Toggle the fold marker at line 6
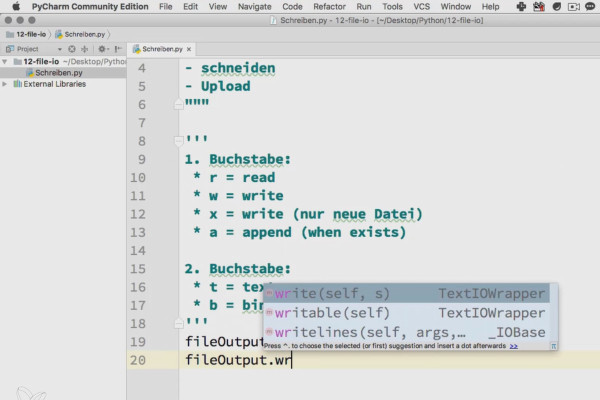The height and width of the screenshot is (400, 600). (178, 104)
